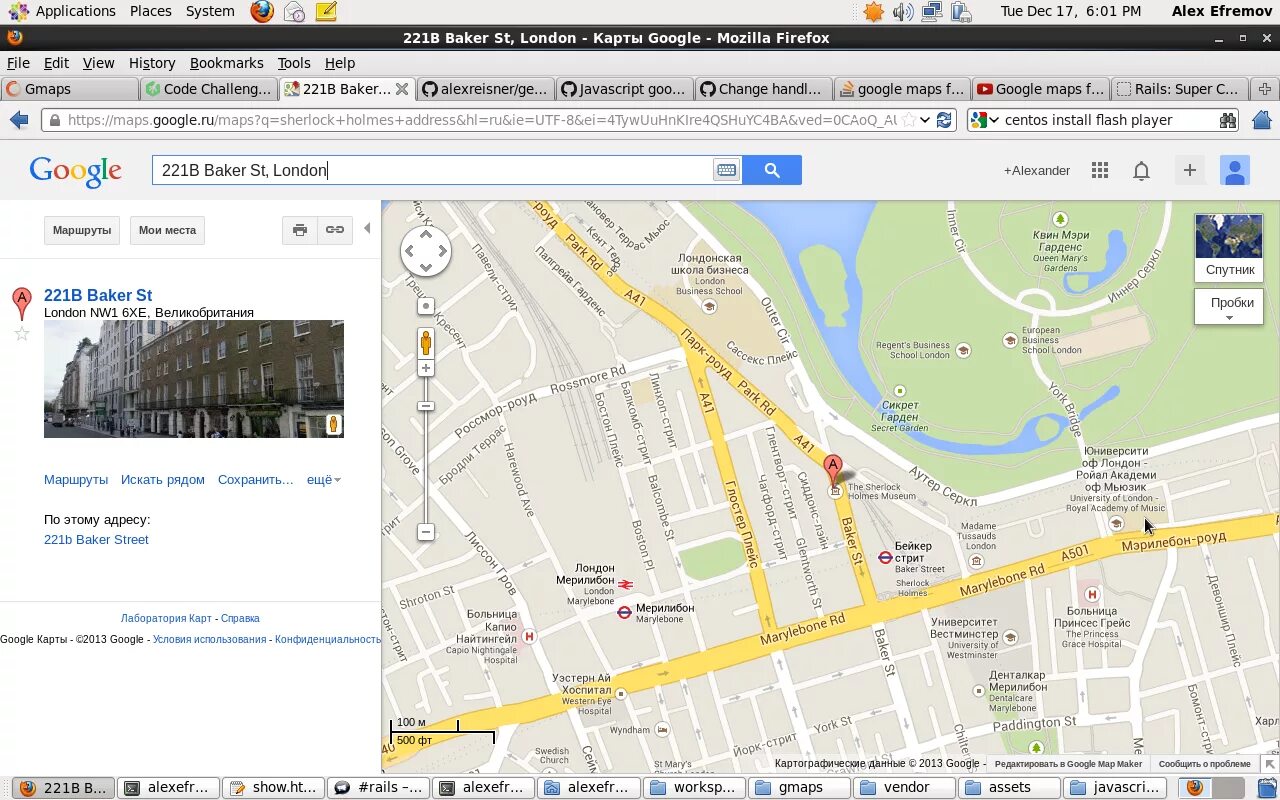Click the Искать рядом link

pyautogui.click(x=163, y=480)
